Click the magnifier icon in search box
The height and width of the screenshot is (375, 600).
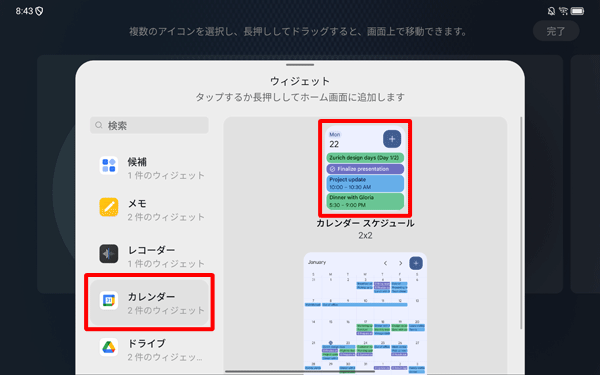(x=99, y=125)
